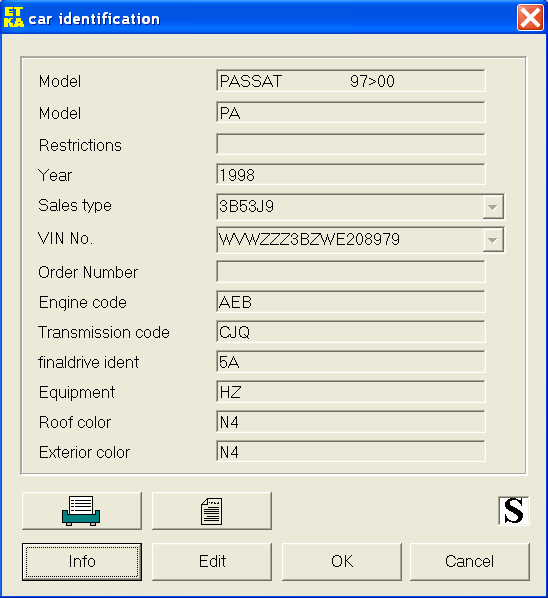This screenshot has height=598, width=548.
Task: Click the Model field showing PASSAT 97>00
Action: coord(351,81)
